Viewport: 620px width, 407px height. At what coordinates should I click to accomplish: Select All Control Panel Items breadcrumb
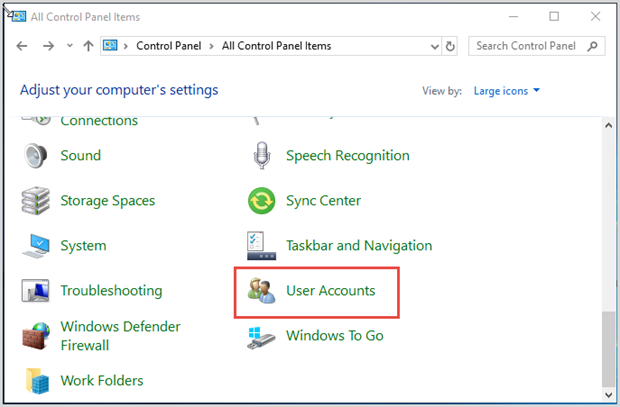point(276,46)
